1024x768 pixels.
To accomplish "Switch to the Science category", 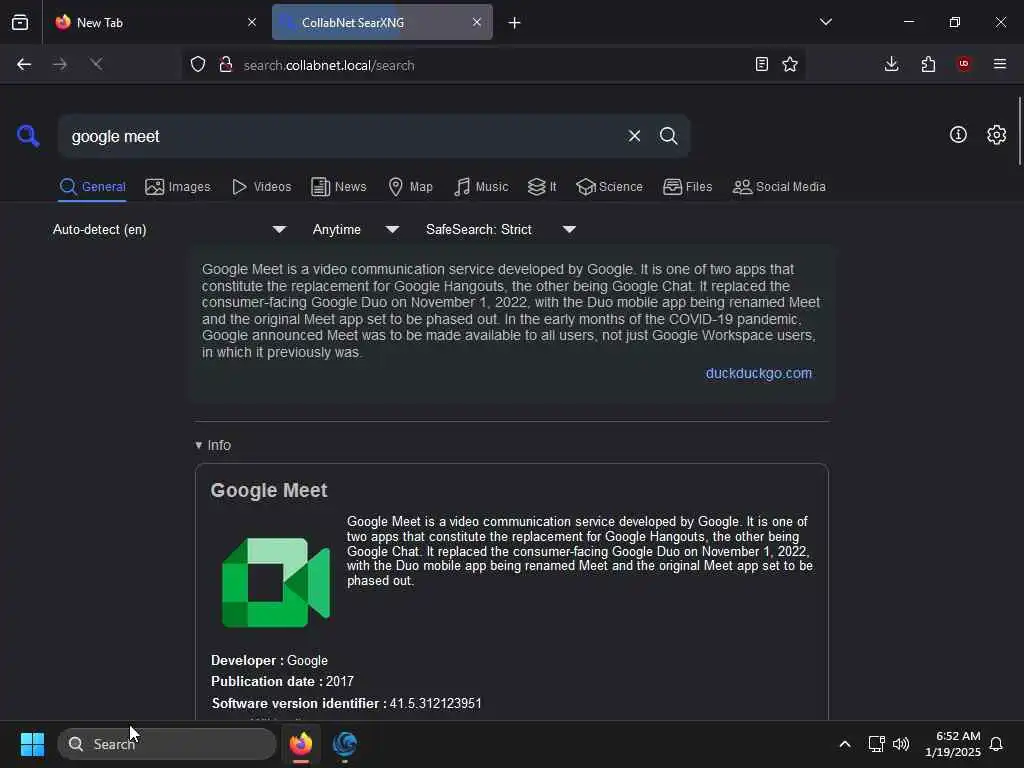I will (609, 187).
